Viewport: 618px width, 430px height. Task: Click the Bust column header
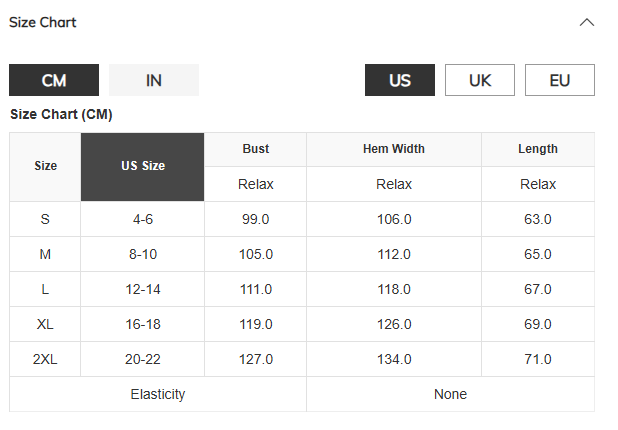[256, 149]
